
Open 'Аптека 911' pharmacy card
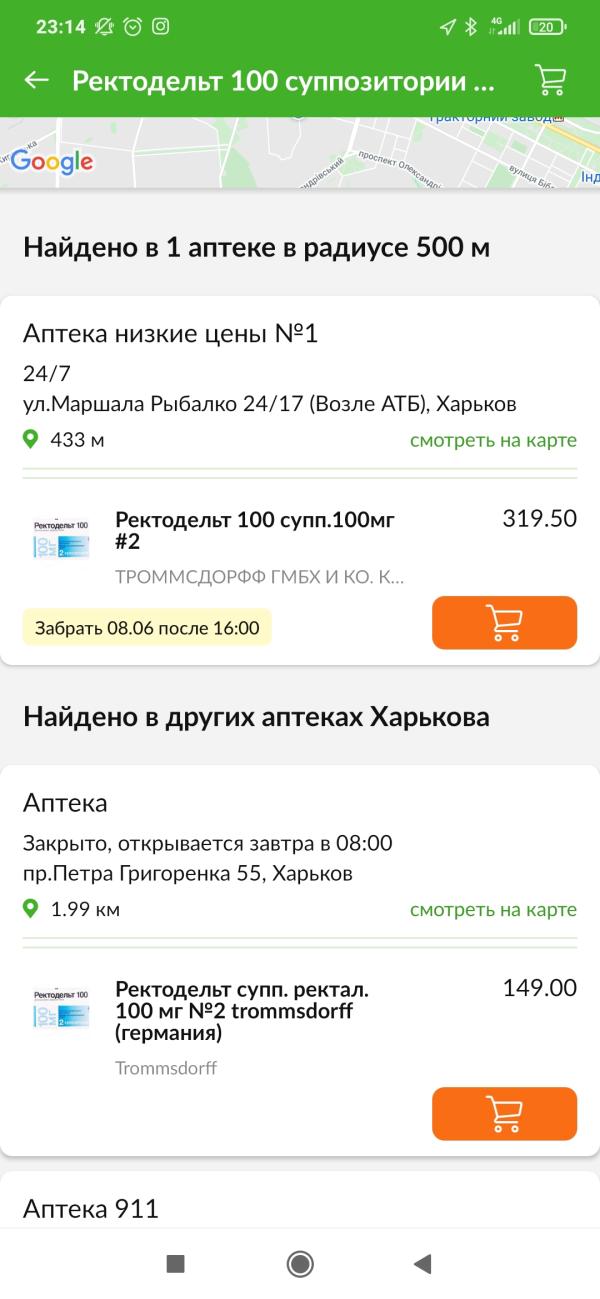pos(300,1199)
